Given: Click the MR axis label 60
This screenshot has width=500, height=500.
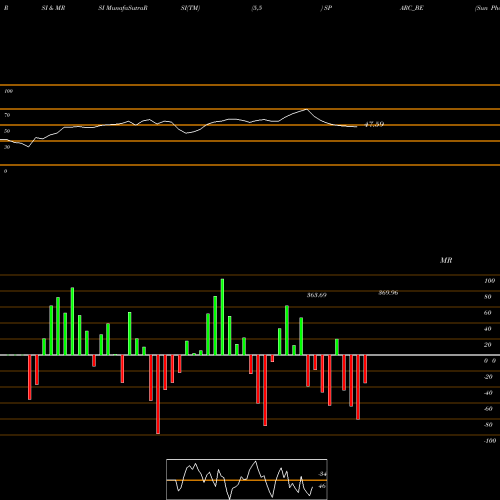Looking at the screenshot, I should [x=488, y=313].
